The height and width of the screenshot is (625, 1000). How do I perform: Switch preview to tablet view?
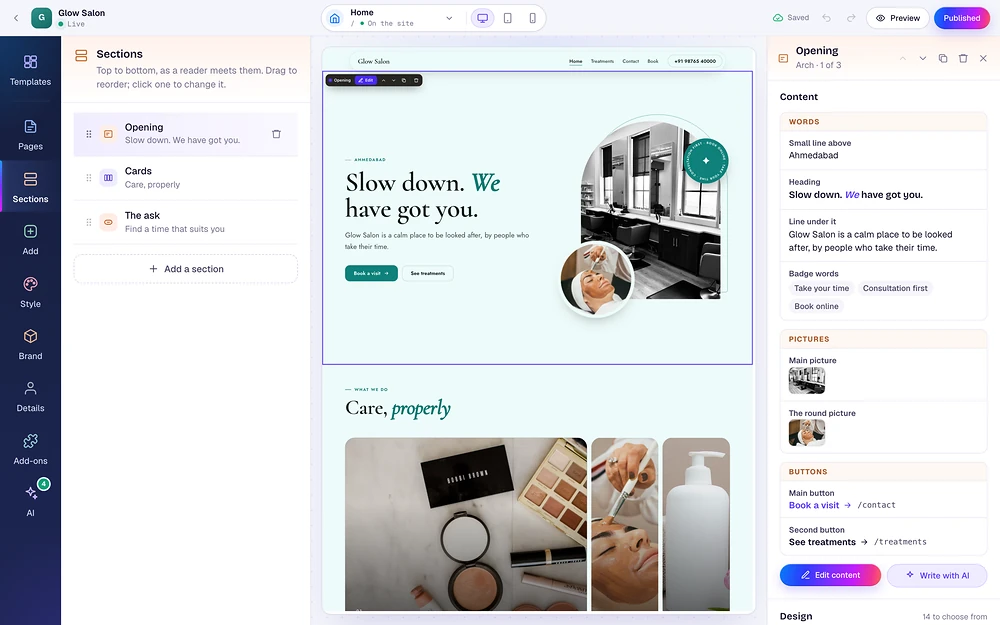coord(508,18)
